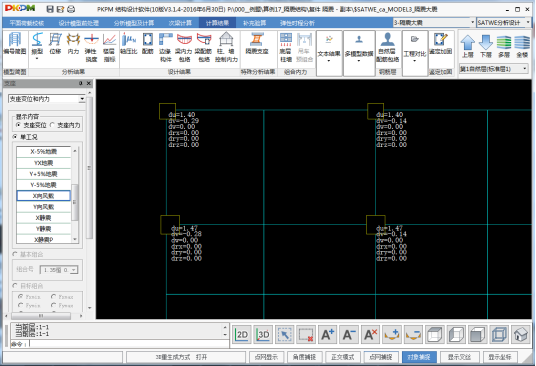Viewport: 536px width, 366px height.
Task: Activate the arrow selection tool in bottom toolbar
Action: click(284, 335)
